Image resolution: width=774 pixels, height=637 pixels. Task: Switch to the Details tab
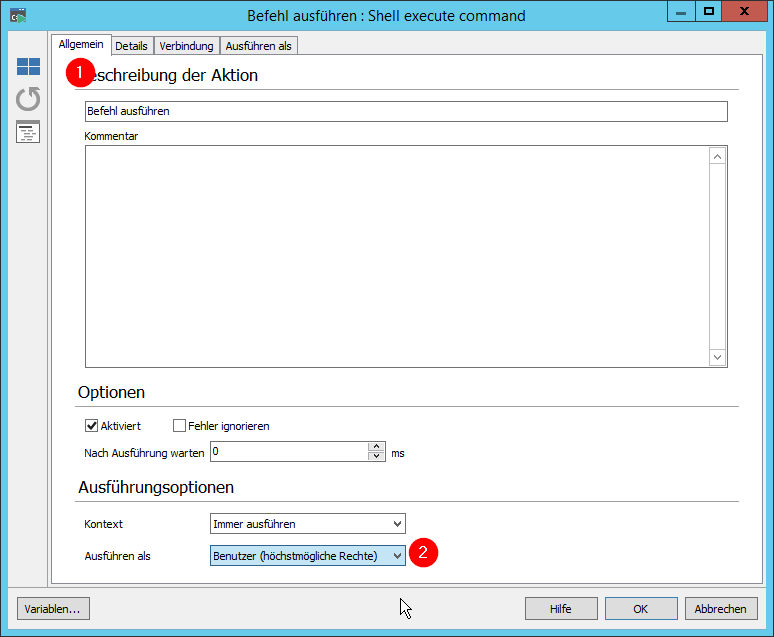click(131, 46)
